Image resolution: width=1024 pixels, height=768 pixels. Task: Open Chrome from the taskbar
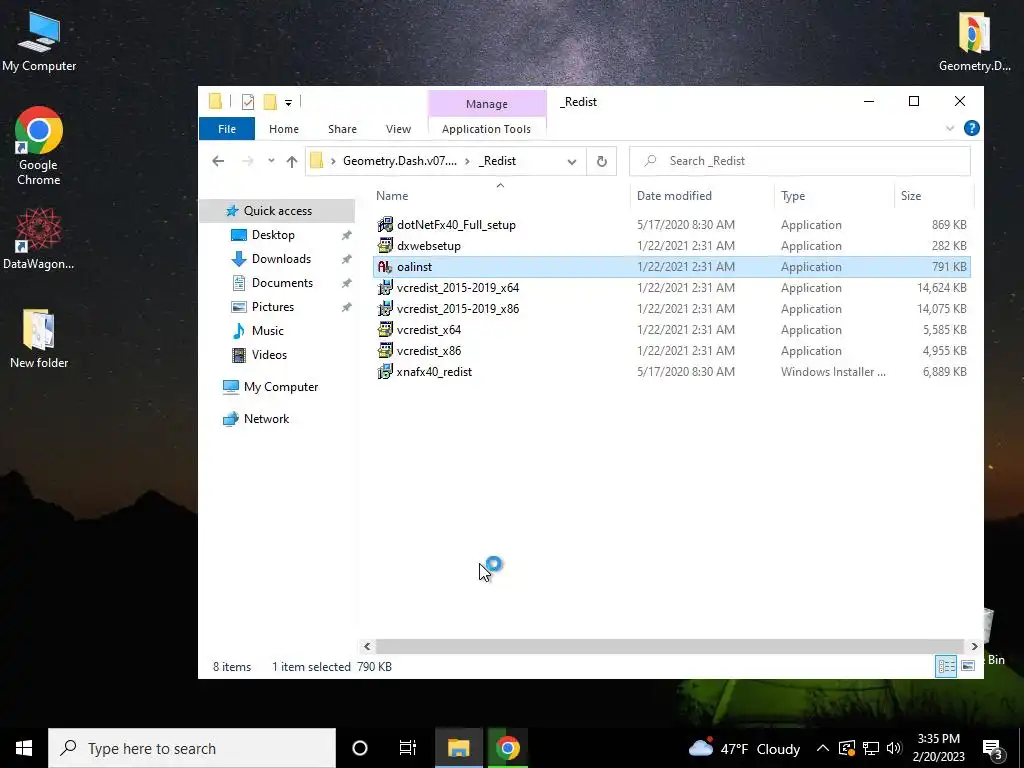click(507, 748)
